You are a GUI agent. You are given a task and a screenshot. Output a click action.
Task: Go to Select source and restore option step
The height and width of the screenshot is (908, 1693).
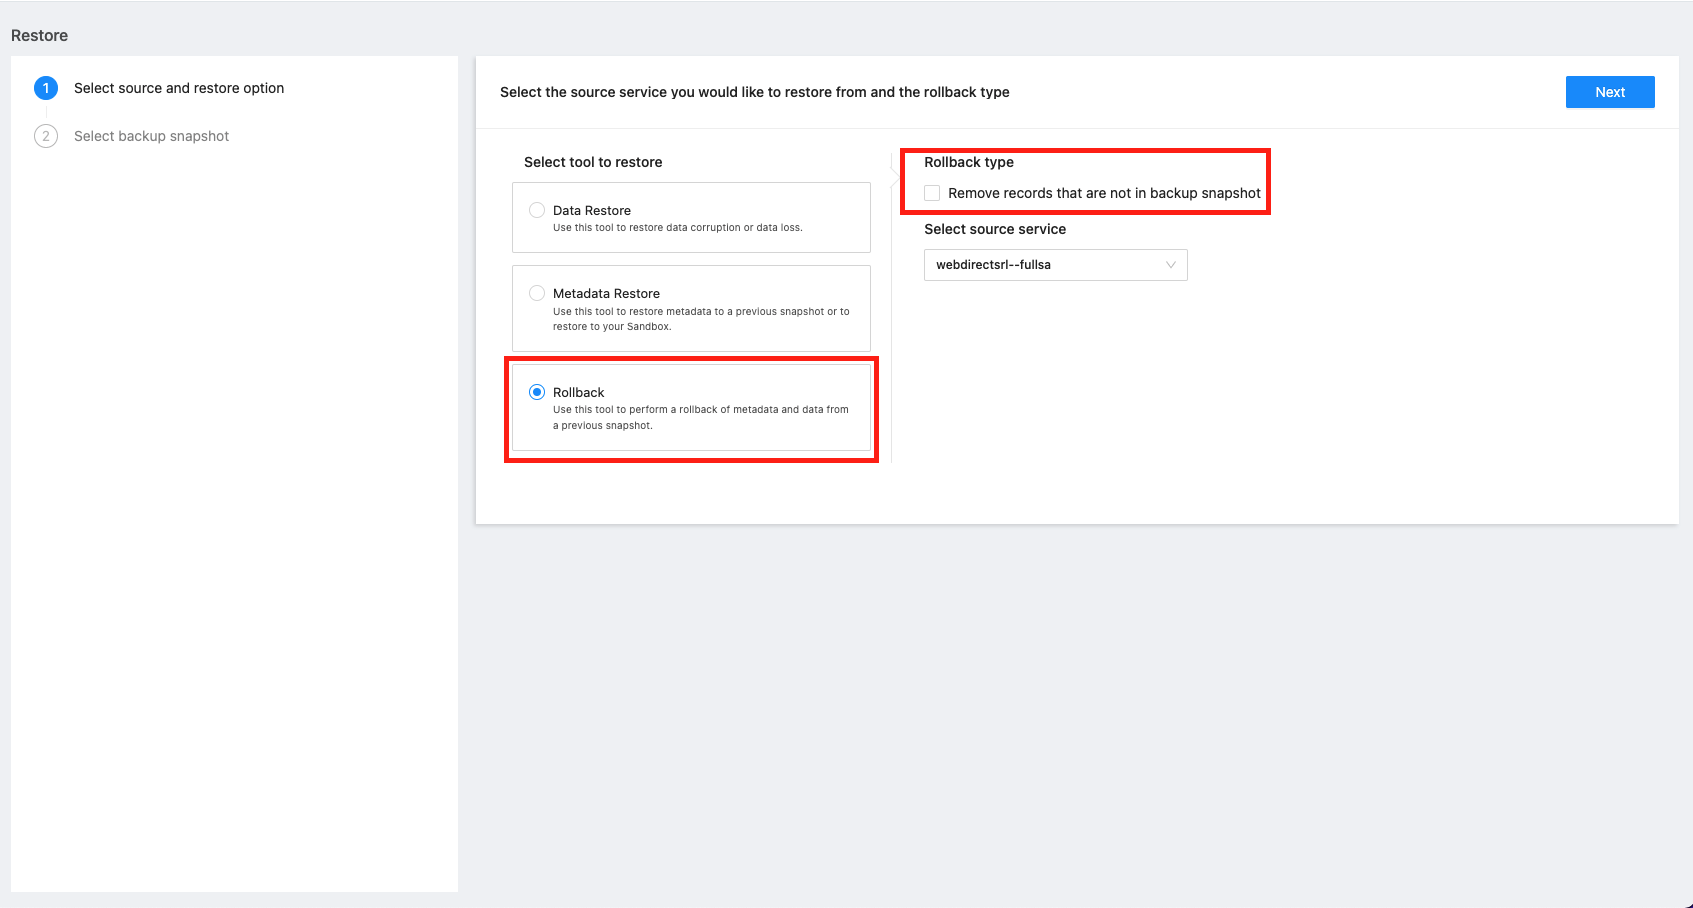click(179, 88)
